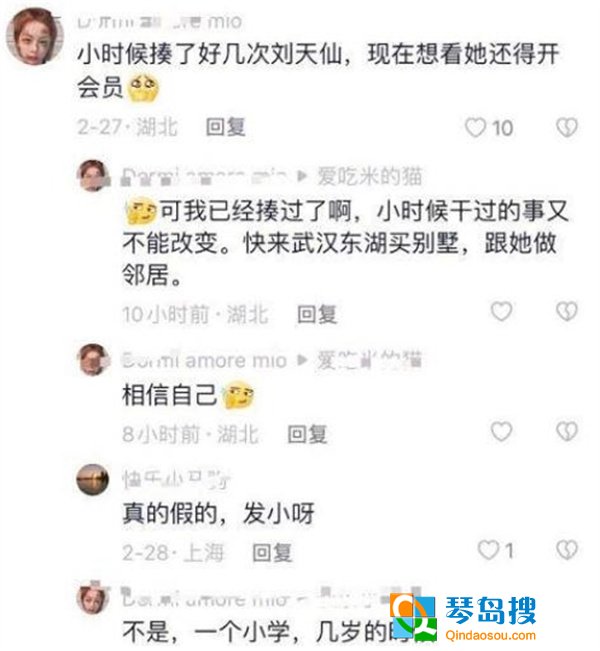Dislike the 真的假的 comment from 上海
The width and height of the screenshot is (600, 651).
567,550
